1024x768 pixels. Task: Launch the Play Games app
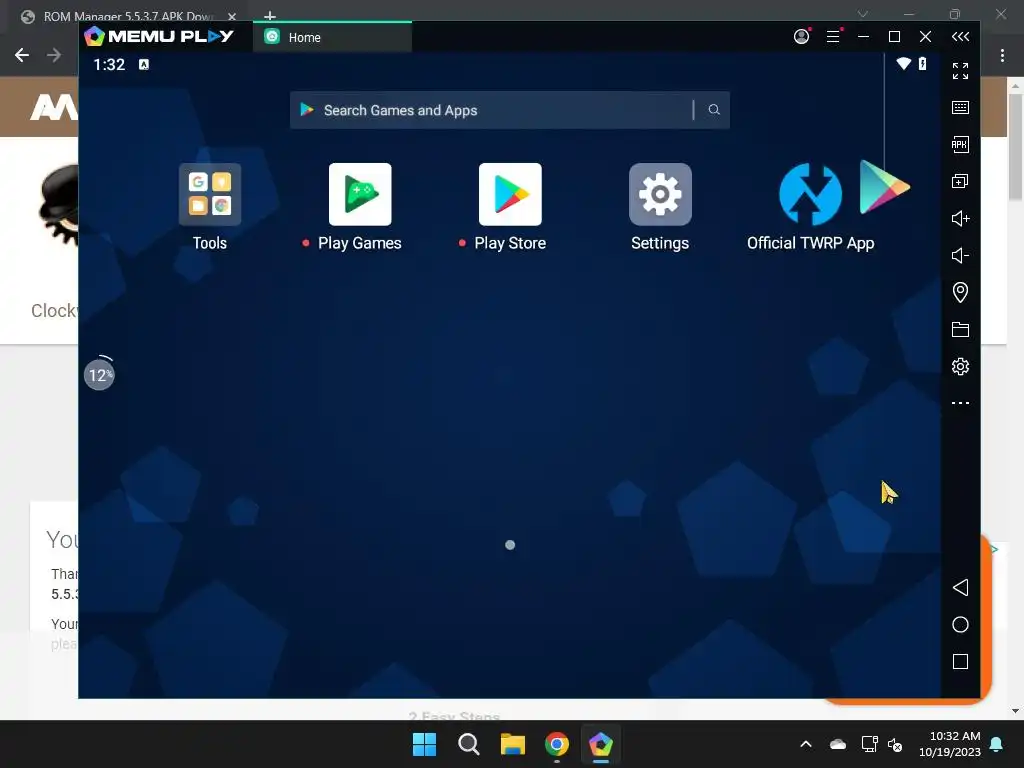[360, 195]
